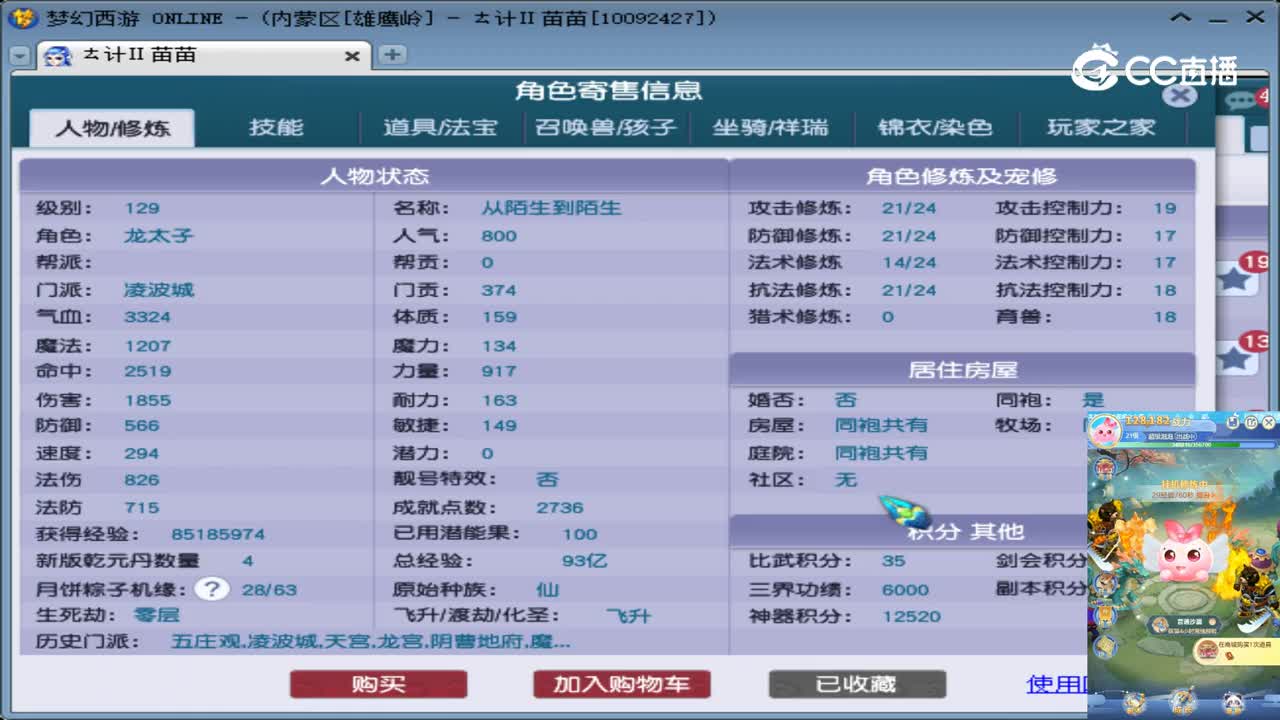The width and height of the screenshot is (1280, 720).
Task: Open the chat bubble icon showing 4 messages
Action: pyautogui.click(x=1243, y=100)
